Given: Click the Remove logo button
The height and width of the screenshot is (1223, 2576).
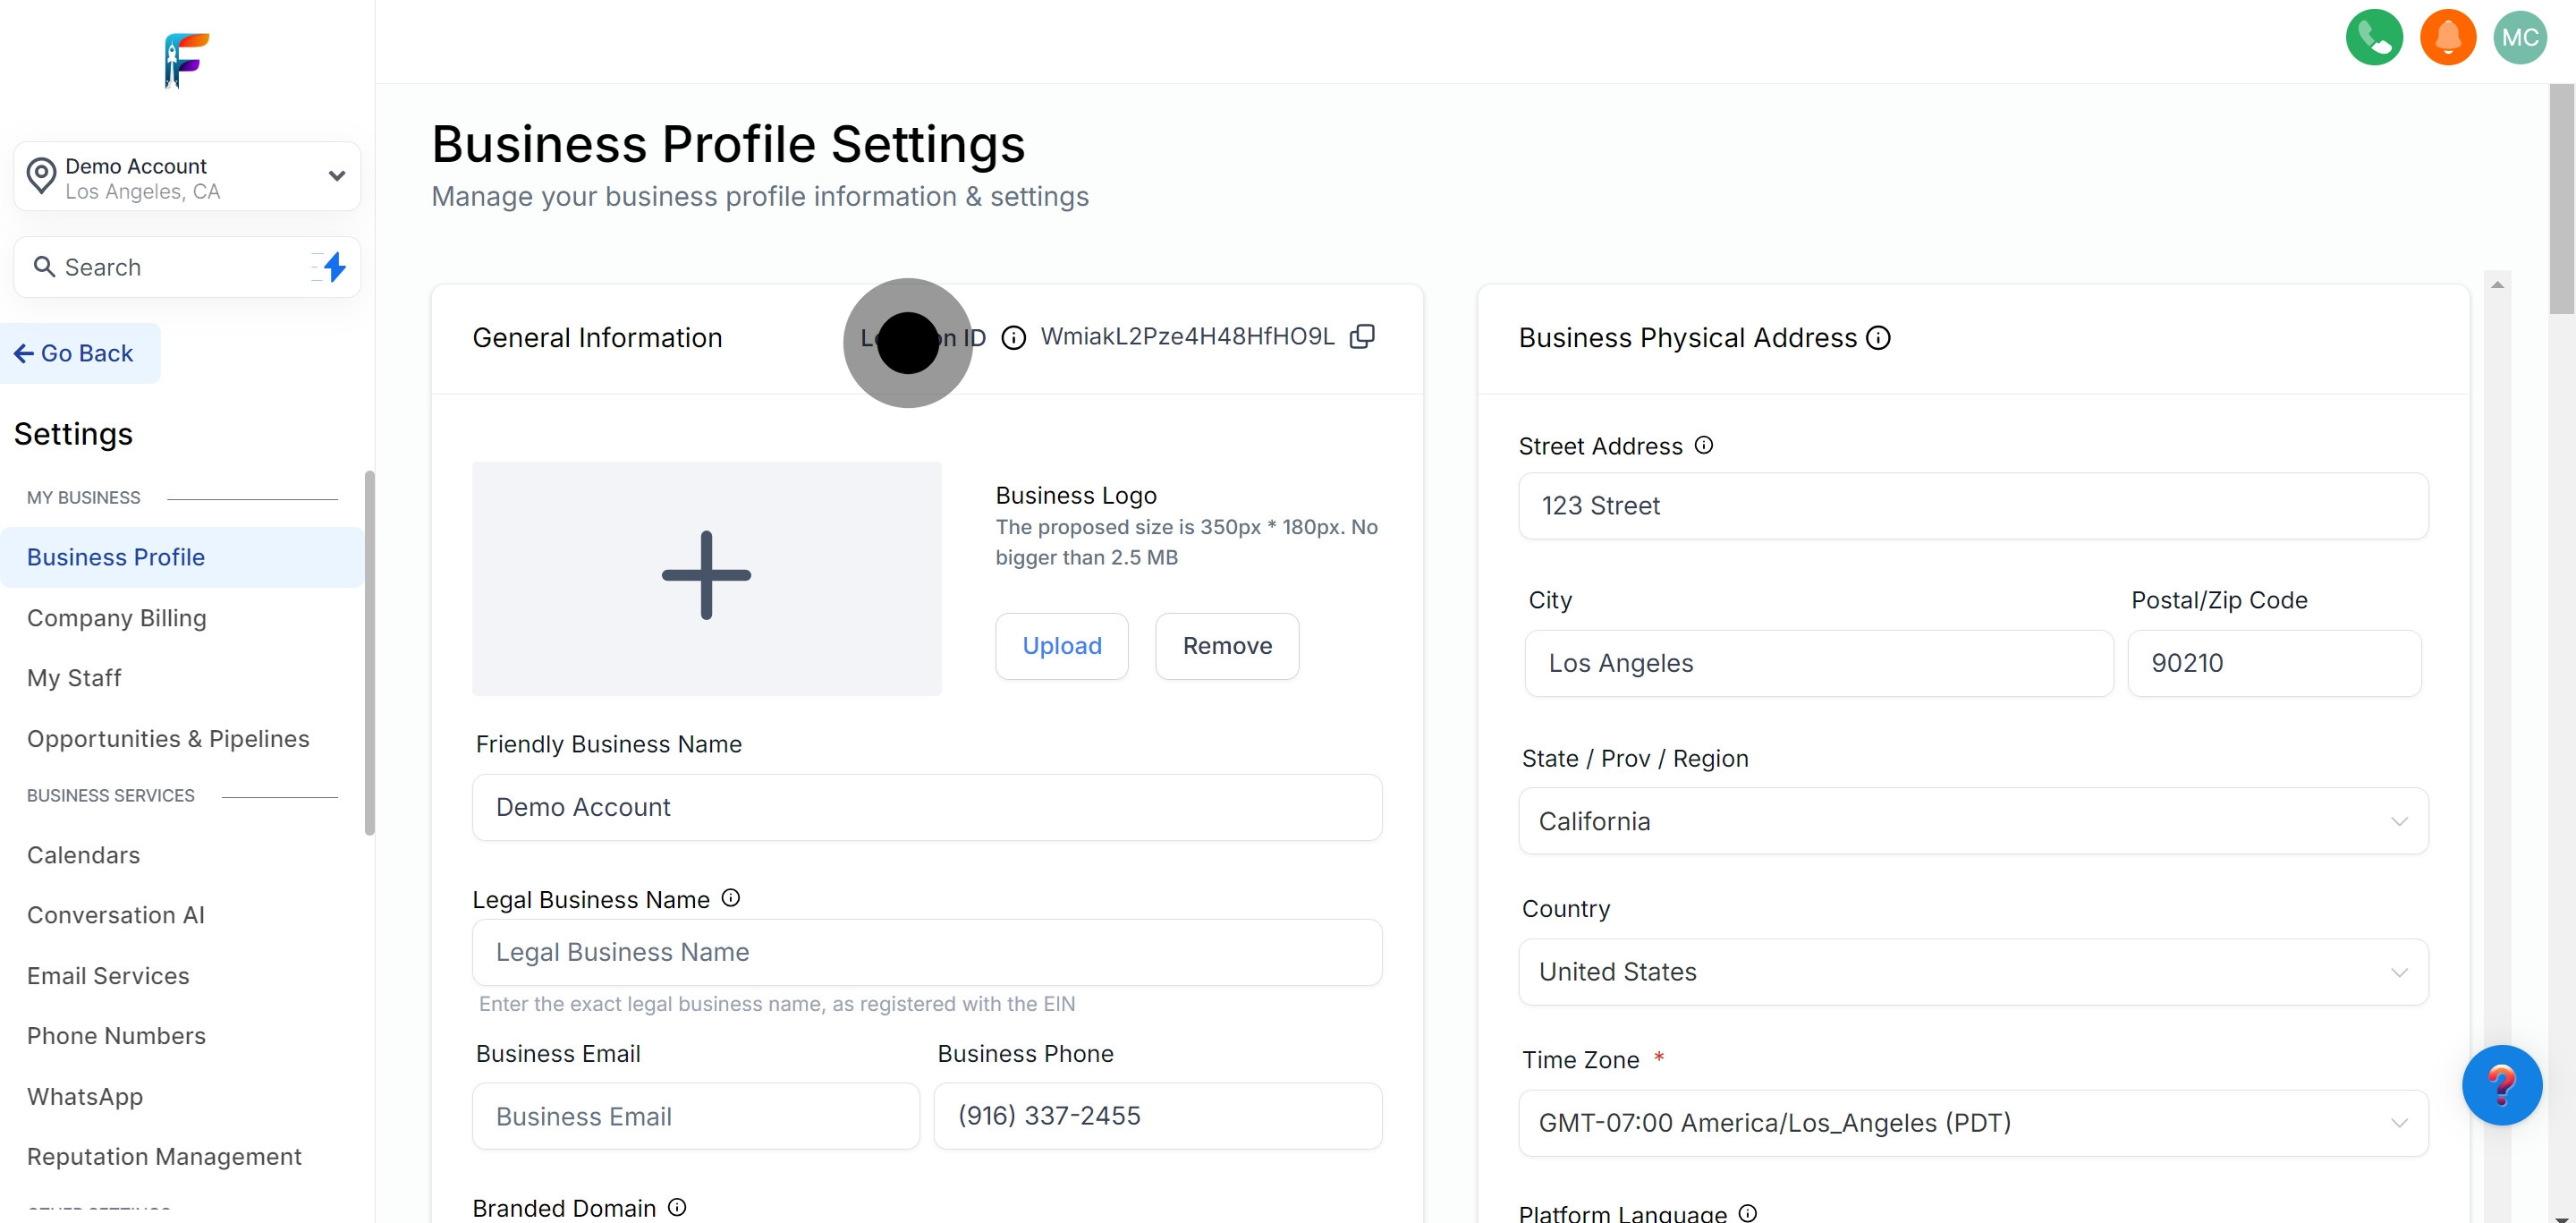Looking at the screenshot, I should coord(1227,646).
